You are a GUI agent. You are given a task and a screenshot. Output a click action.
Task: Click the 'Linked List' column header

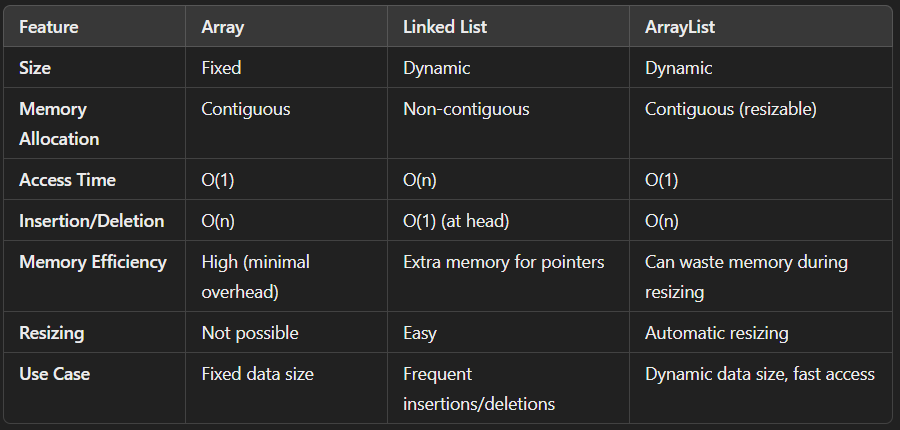[x=445, y=27]
